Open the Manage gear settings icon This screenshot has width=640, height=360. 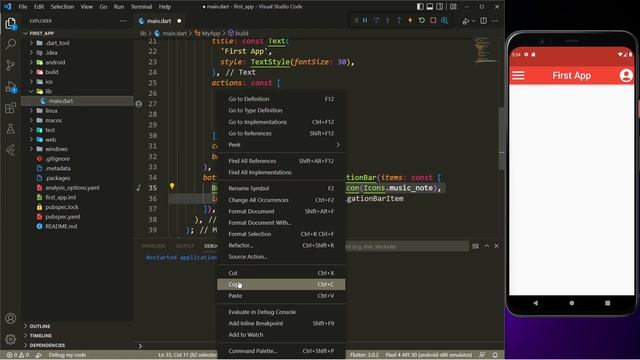point(11,339)
